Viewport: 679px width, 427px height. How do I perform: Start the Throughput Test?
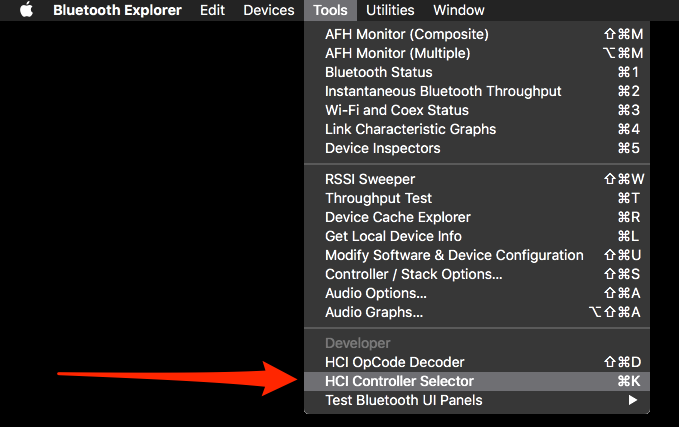(378, 198)
